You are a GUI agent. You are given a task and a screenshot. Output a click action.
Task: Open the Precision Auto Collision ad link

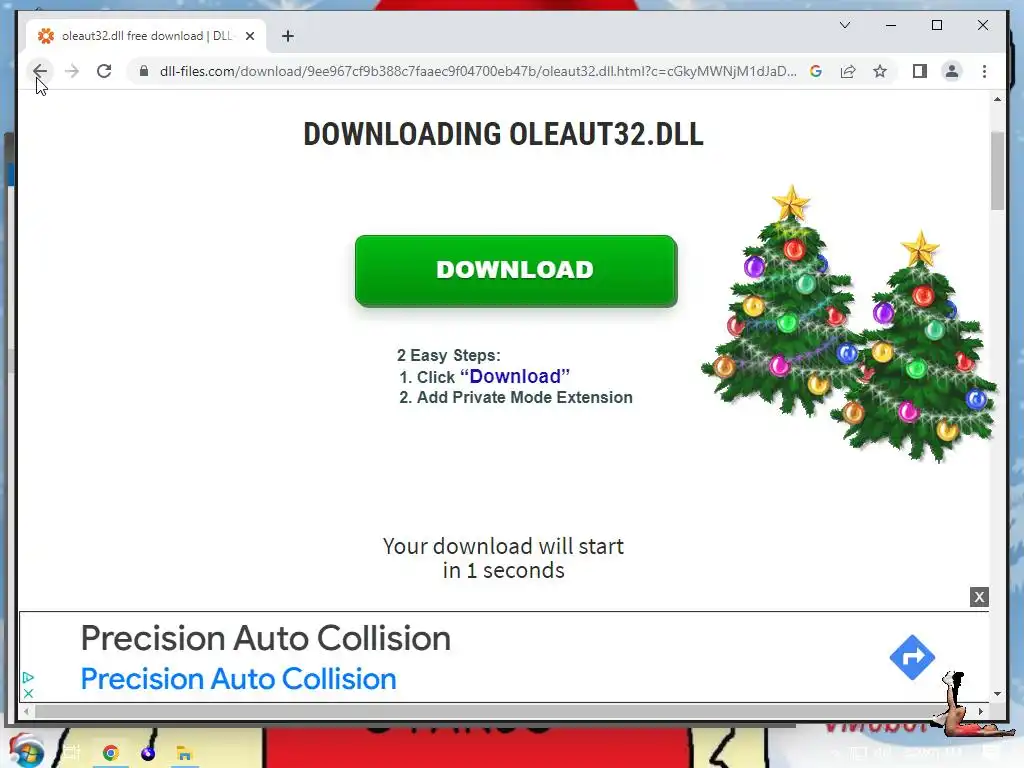coord(238,679)
